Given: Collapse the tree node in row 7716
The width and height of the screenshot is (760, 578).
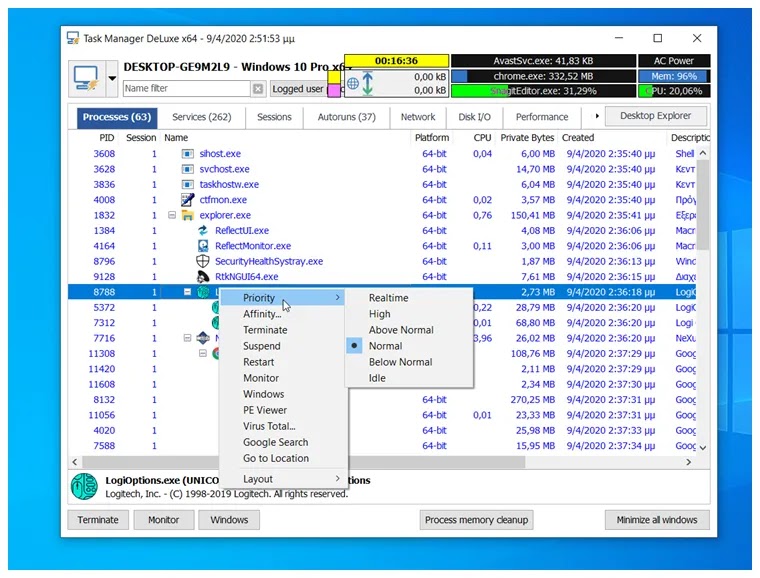Looking at the screenshot, I should coord(188,338).
